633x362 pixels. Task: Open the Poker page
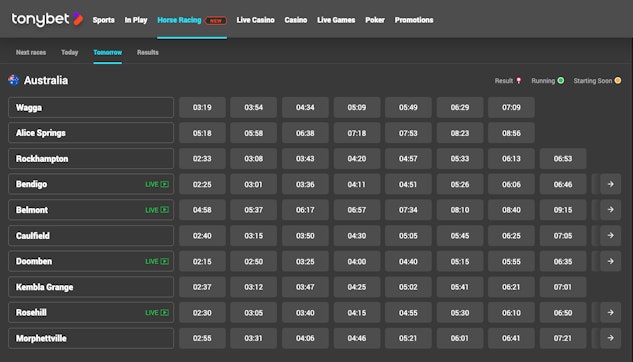pos(375,20)
